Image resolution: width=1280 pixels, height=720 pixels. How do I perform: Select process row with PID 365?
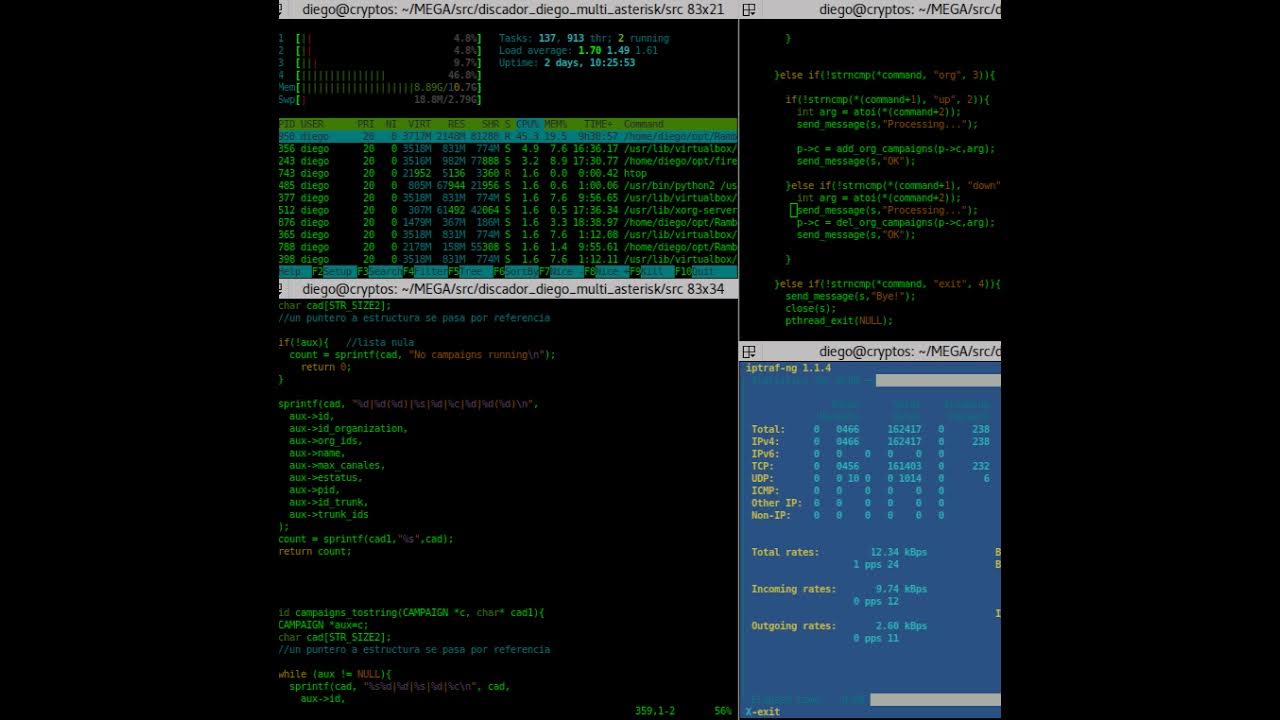click(x=508, y=234)
